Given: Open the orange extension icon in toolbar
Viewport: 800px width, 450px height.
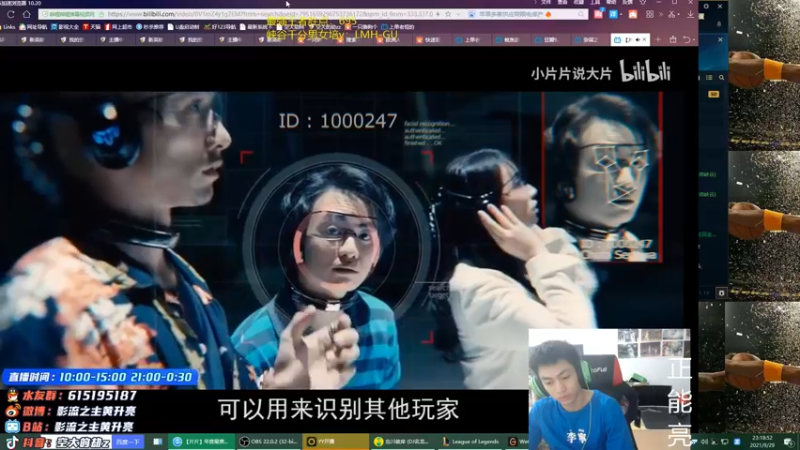Looking at the screenshot, I should pyautogui.click(x=633, y=14).
